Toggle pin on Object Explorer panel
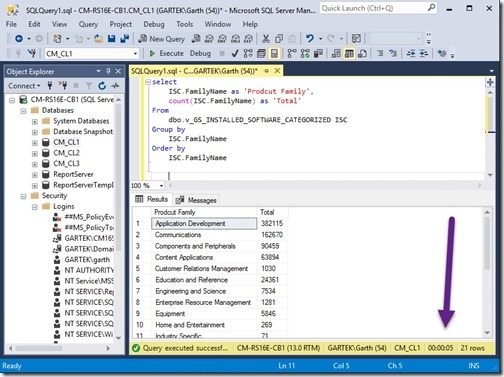 tap(108, 71)
